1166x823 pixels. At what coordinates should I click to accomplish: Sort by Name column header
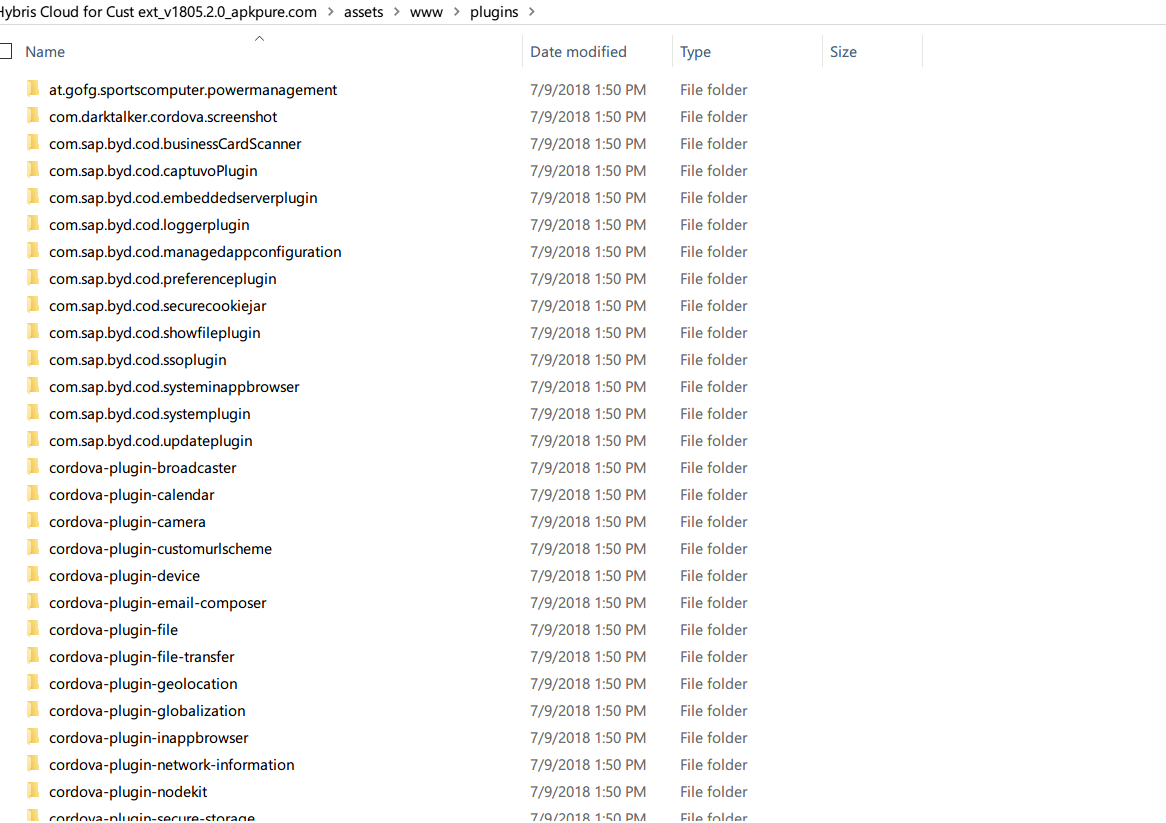pyautogui.click(x=45, y=52)
